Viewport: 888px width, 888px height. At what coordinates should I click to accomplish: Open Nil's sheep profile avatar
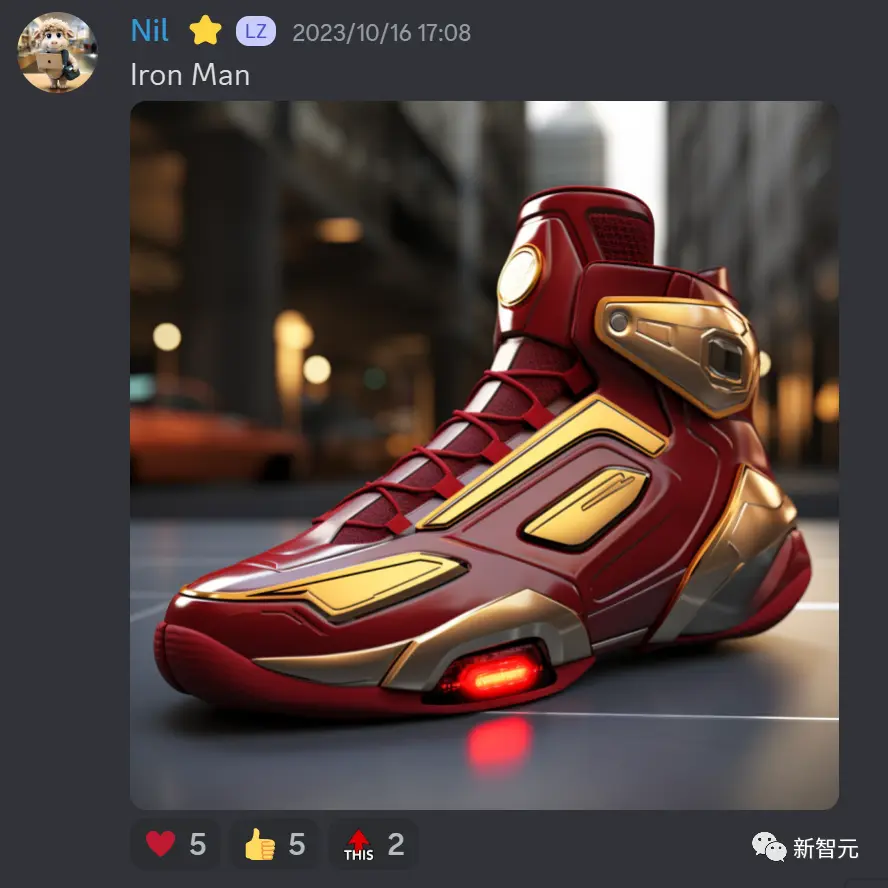(57, 52)
